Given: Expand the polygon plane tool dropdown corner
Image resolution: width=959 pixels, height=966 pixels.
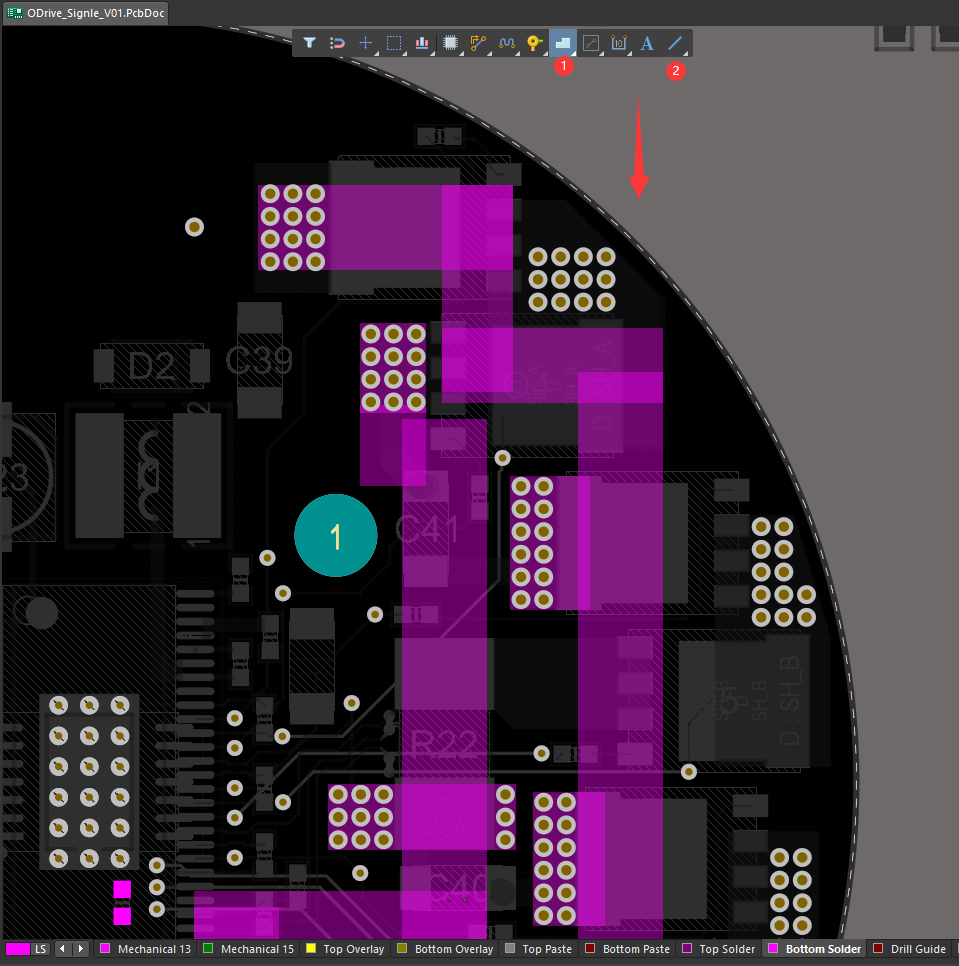Looking at the screenshot, I should (573, 54).
